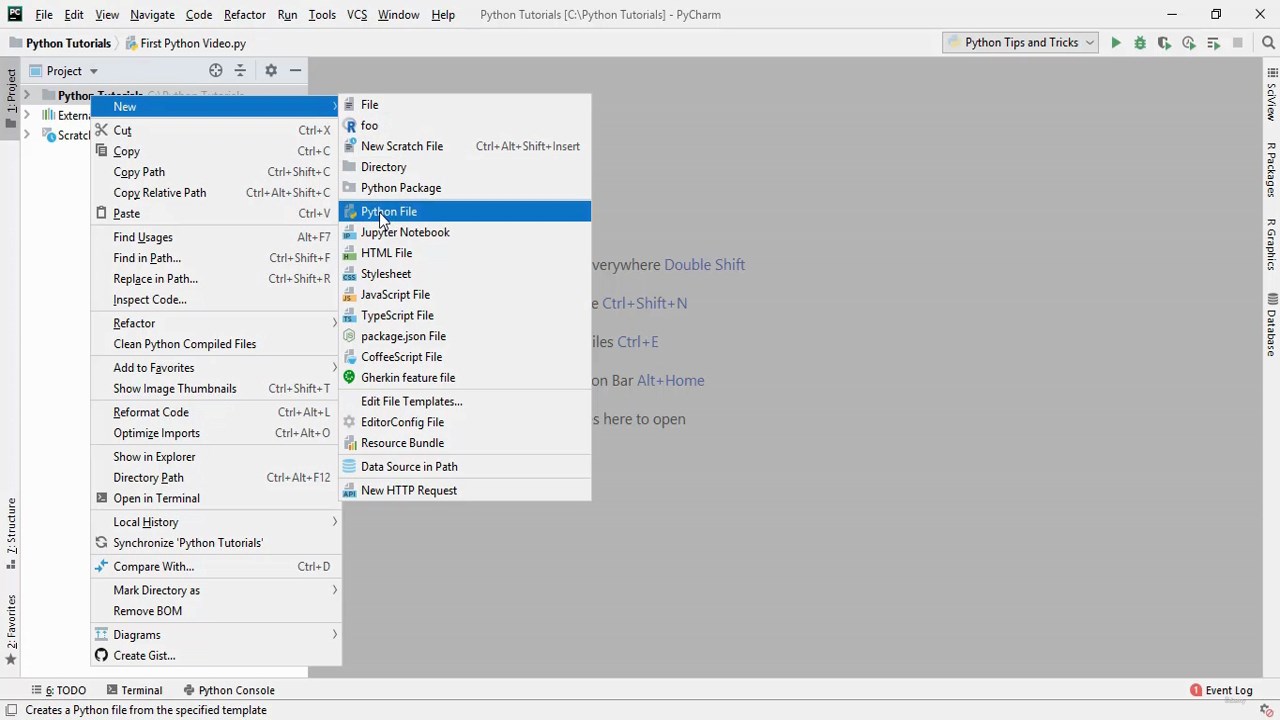1280x720 pixels.
Task: Click the profiler icon in the toolbar
Action: (x=1188, y=43)
